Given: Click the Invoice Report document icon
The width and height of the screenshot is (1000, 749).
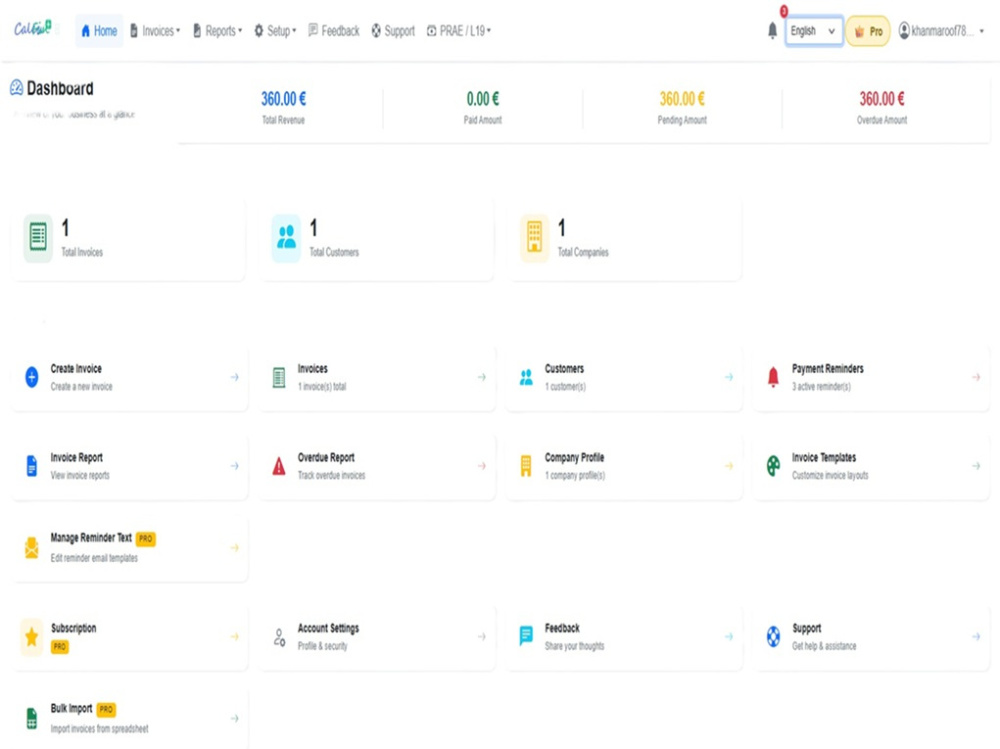Looking at the screenshot, I should pos(32,466).
